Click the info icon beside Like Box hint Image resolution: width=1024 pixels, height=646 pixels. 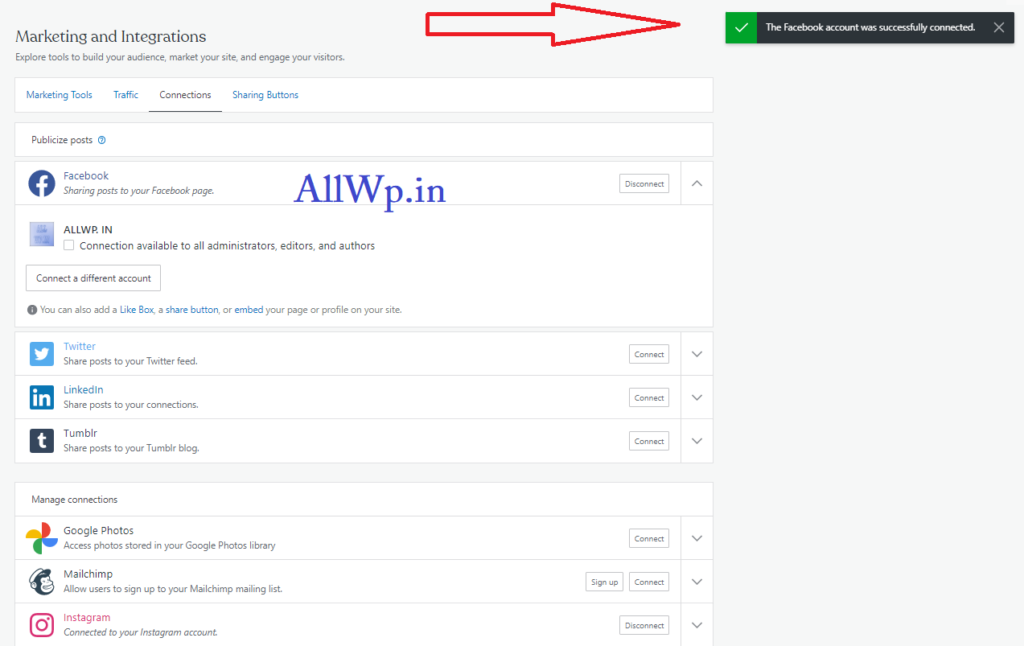[x=31, y=310]
